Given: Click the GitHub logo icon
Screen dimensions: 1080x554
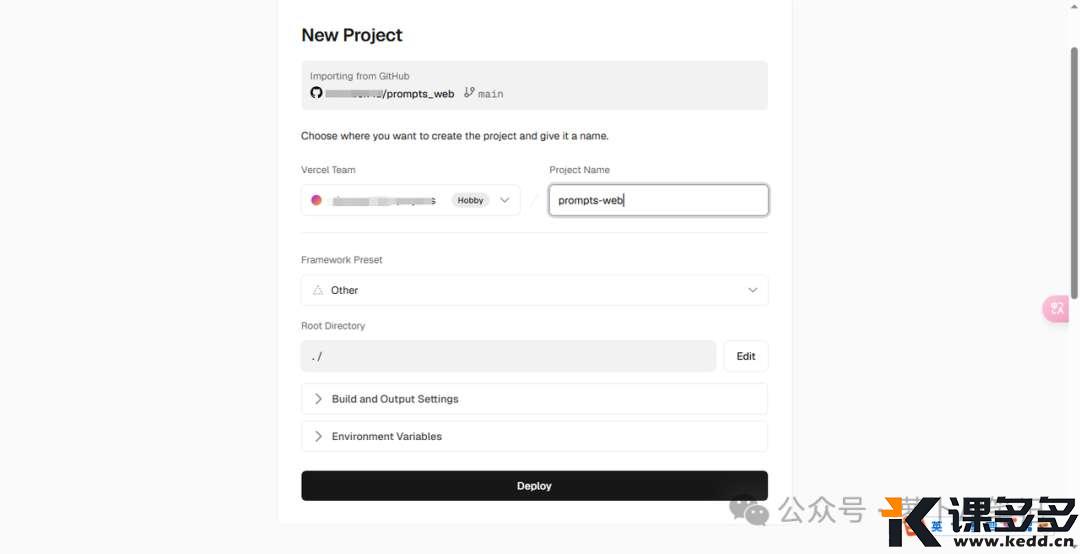Looking at the screenshot, I should [316, 93].
